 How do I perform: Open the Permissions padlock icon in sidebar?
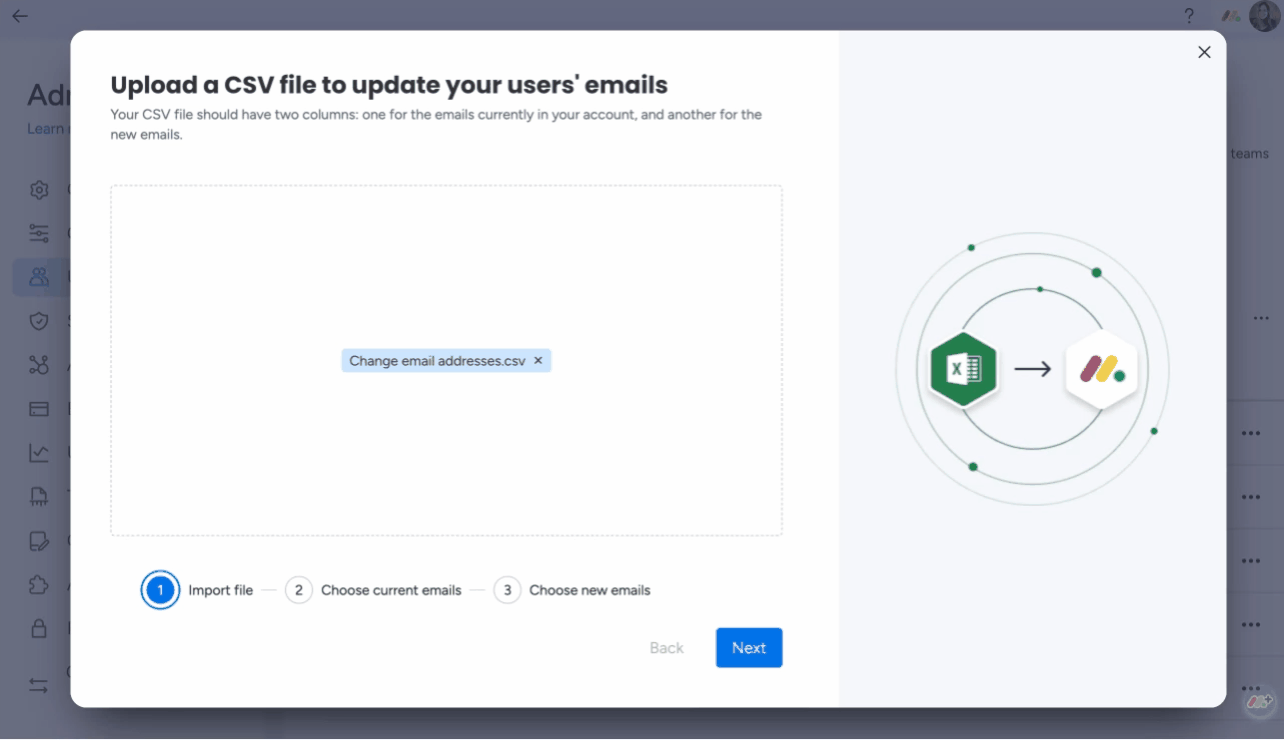[39, 629]
